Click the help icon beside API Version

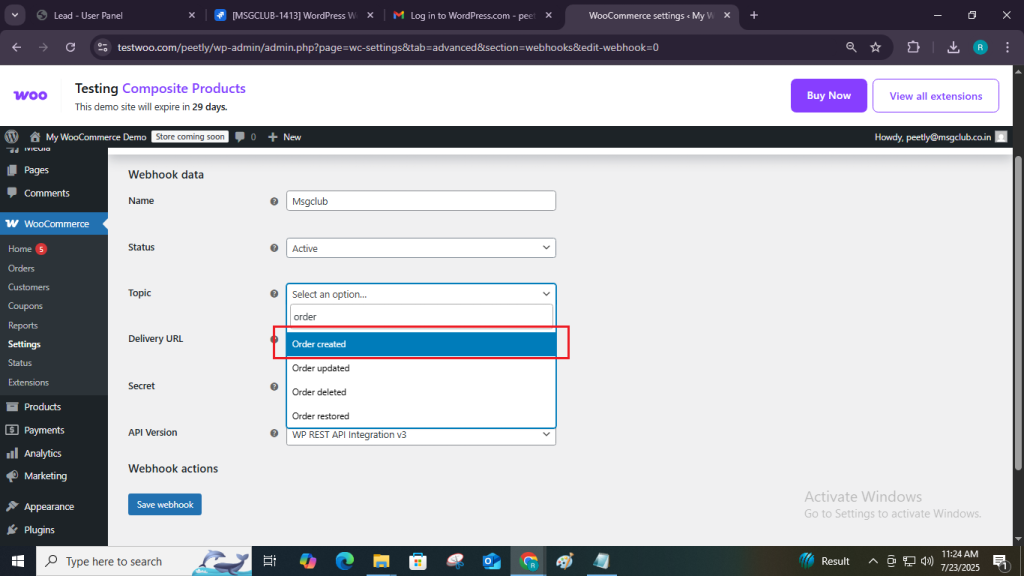point(274,433)
